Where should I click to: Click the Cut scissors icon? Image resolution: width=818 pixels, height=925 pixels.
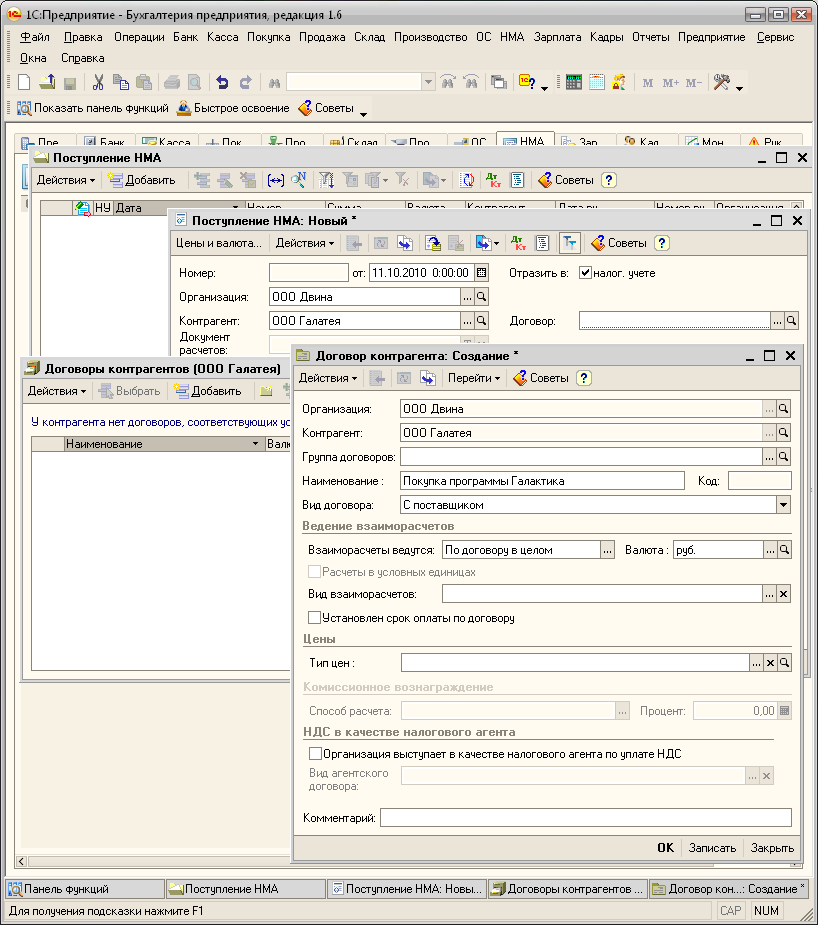click(98, 82)
